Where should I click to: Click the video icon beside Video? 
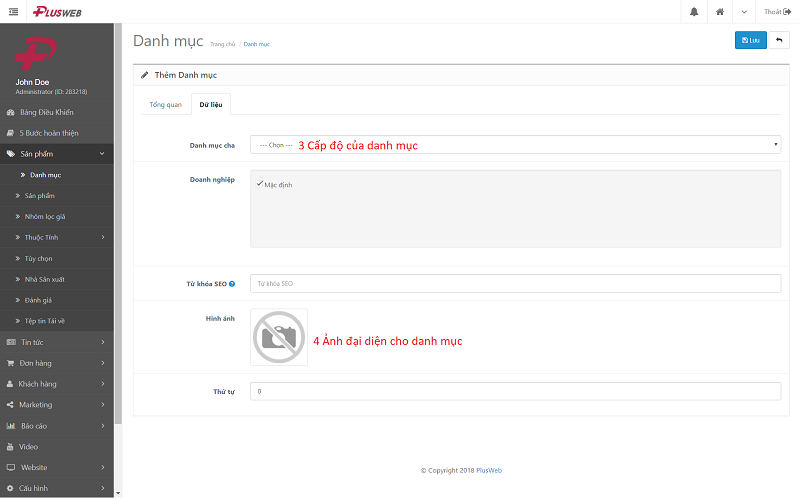click(10, 447)
